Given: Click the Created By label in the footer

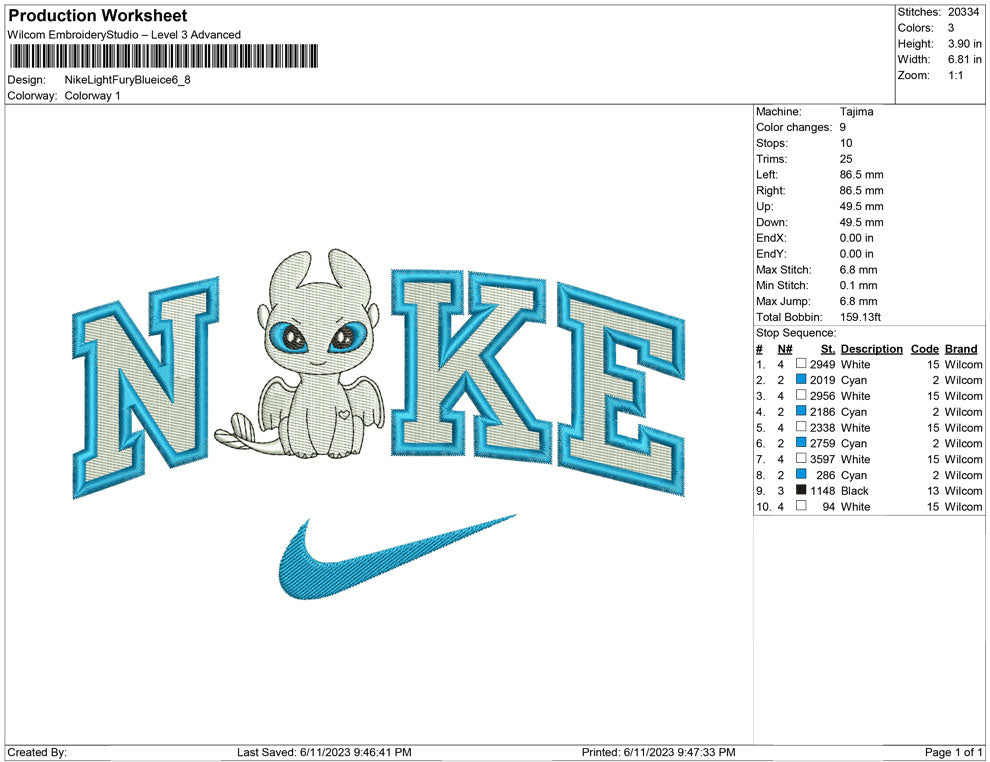Looking at the screenshot, I should tap(37, 752).
